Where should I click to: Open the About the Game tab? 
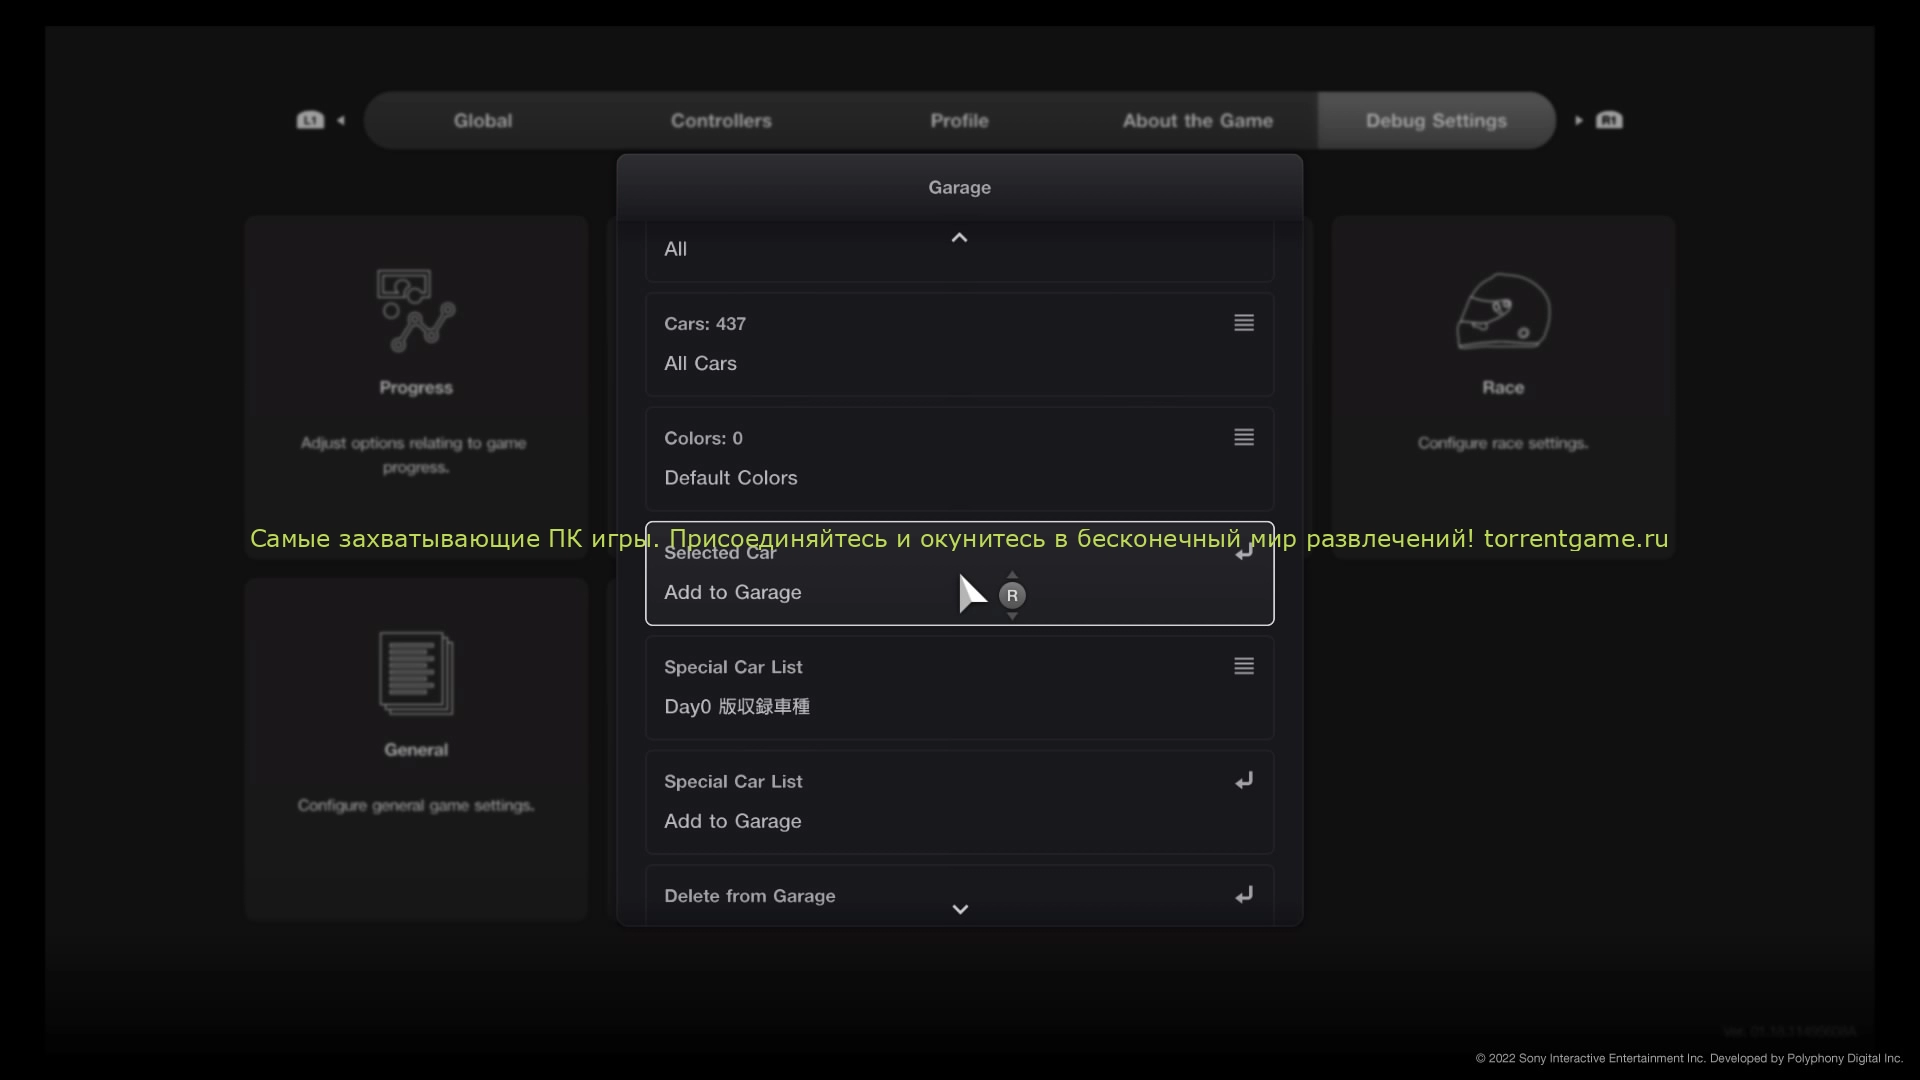(x=1197, y=121)
